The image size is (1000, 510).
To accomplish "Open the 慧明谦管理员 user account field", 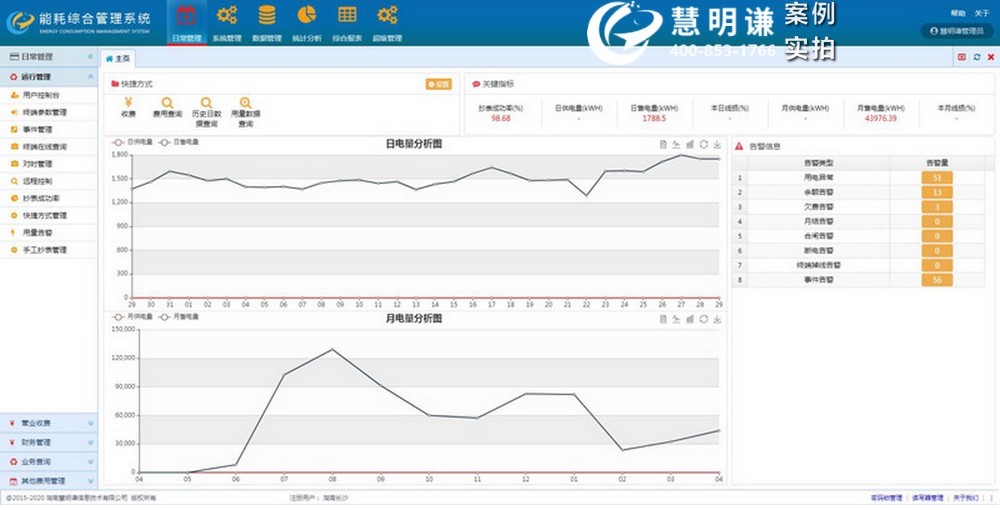I will point(957,32).
